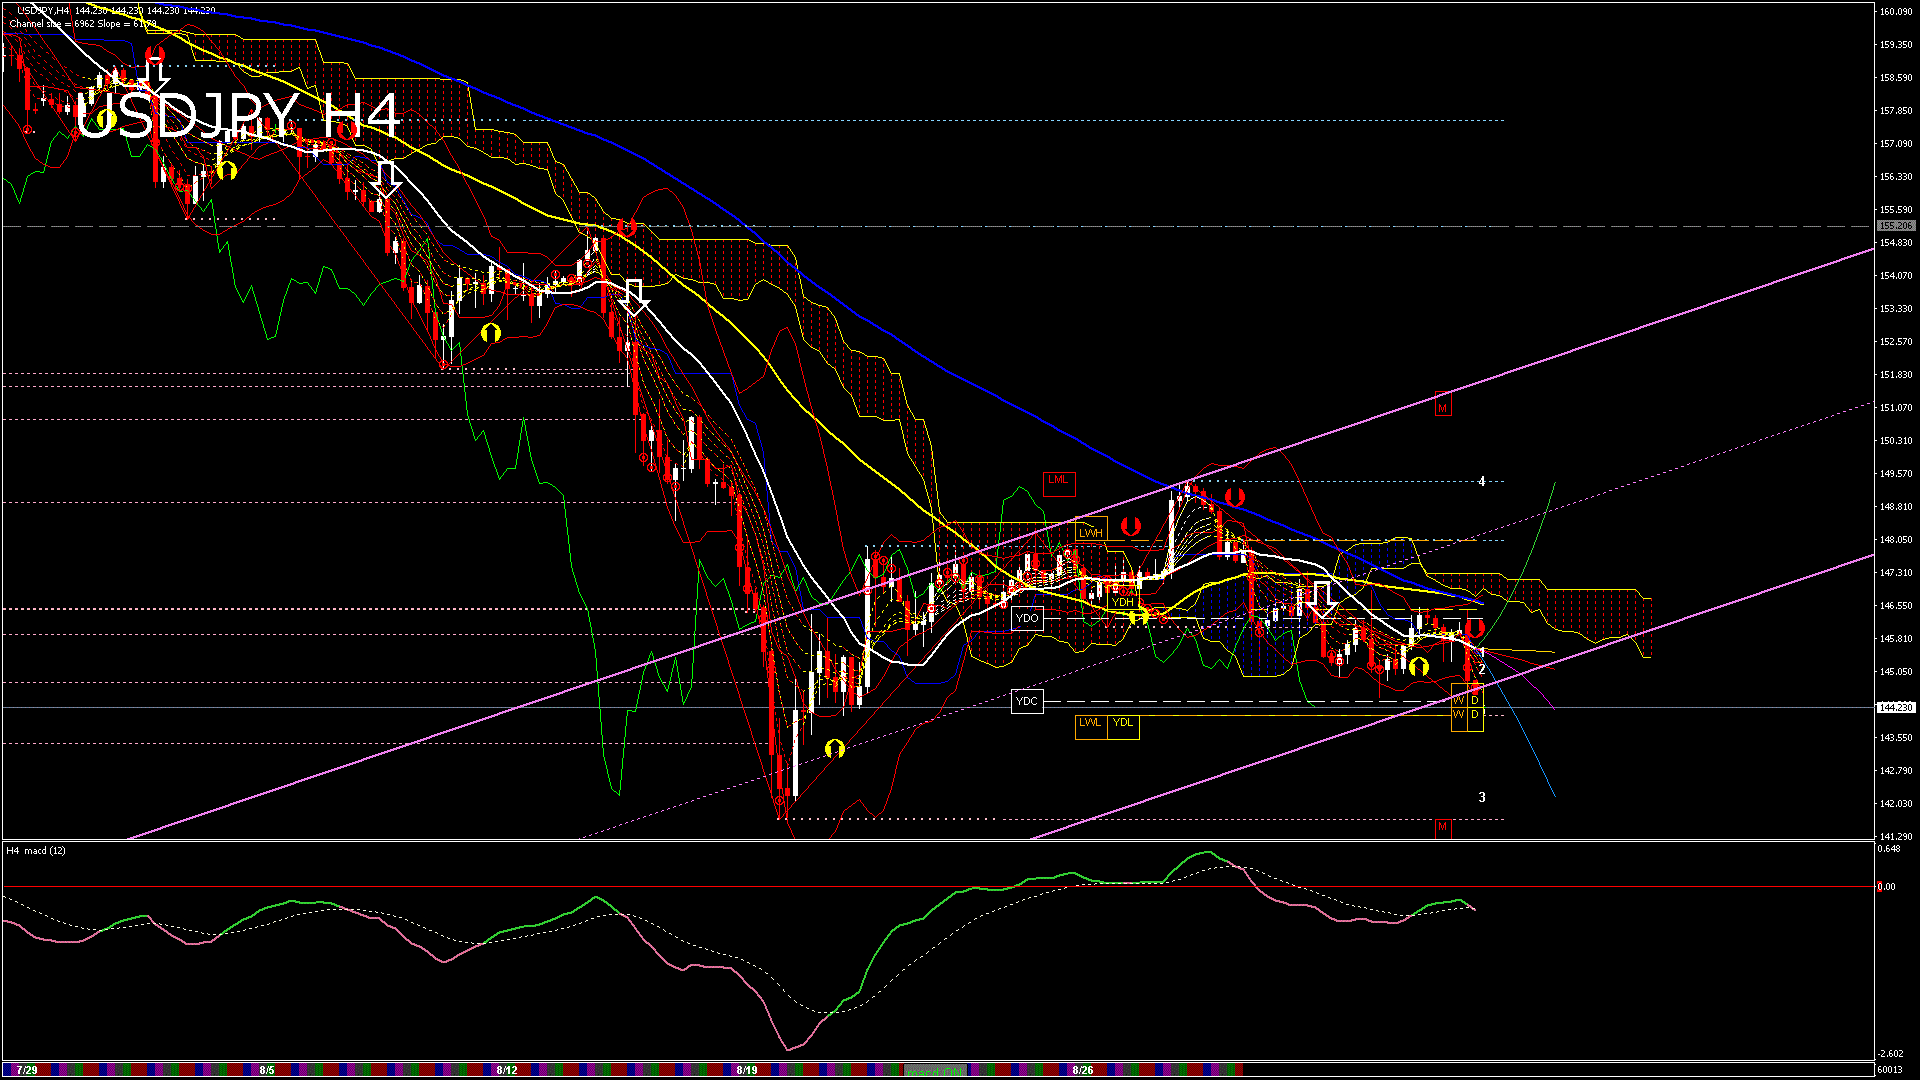Click the YDC level label
Viewport: 1920px width, 1080px height.
coord(1027,701)
